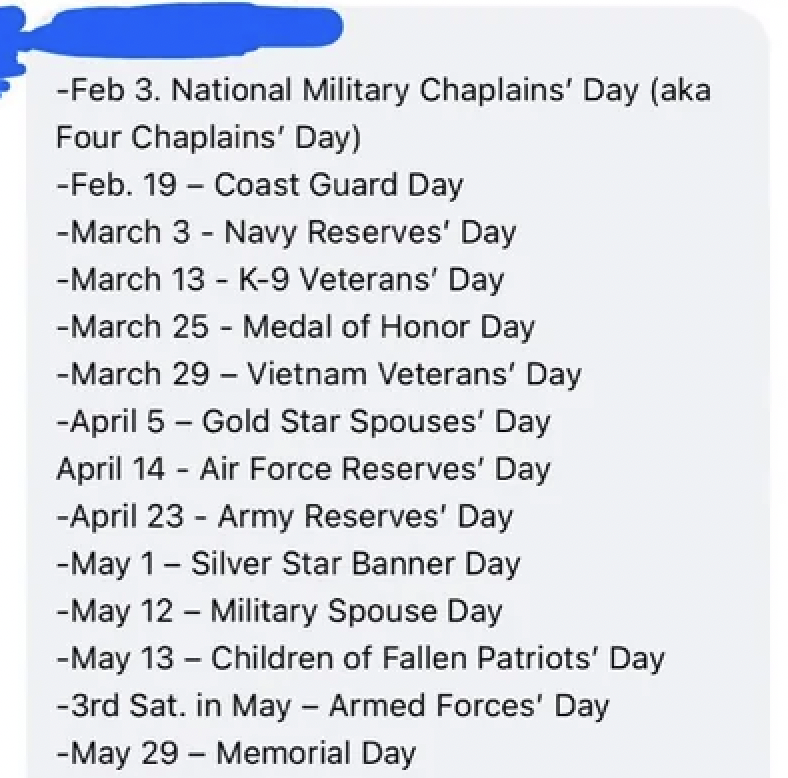
Task: Click the March 25 Medal of Honor Day entry
Action: (x=296, y=327)
